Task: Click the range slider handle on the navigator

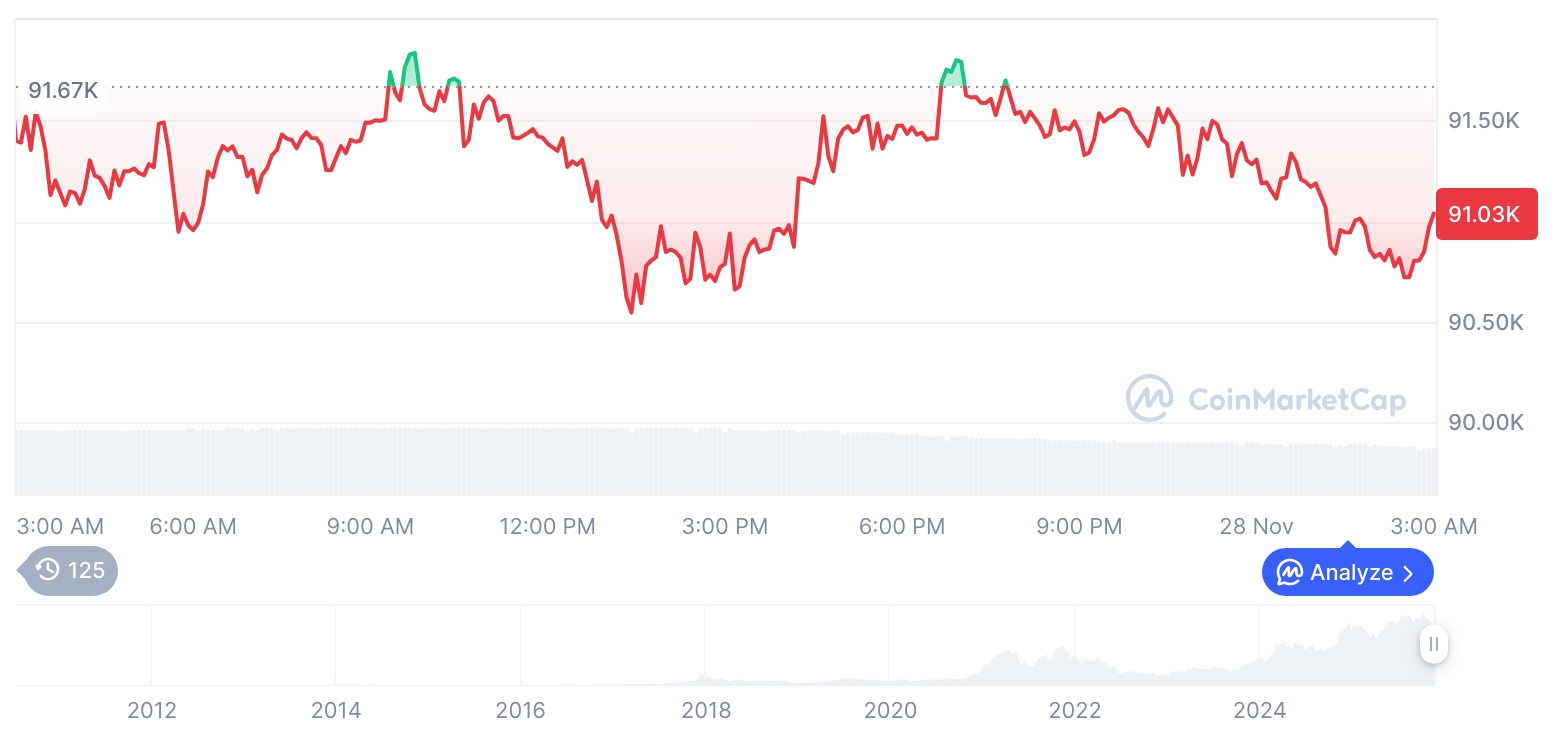Action: 1434,644
